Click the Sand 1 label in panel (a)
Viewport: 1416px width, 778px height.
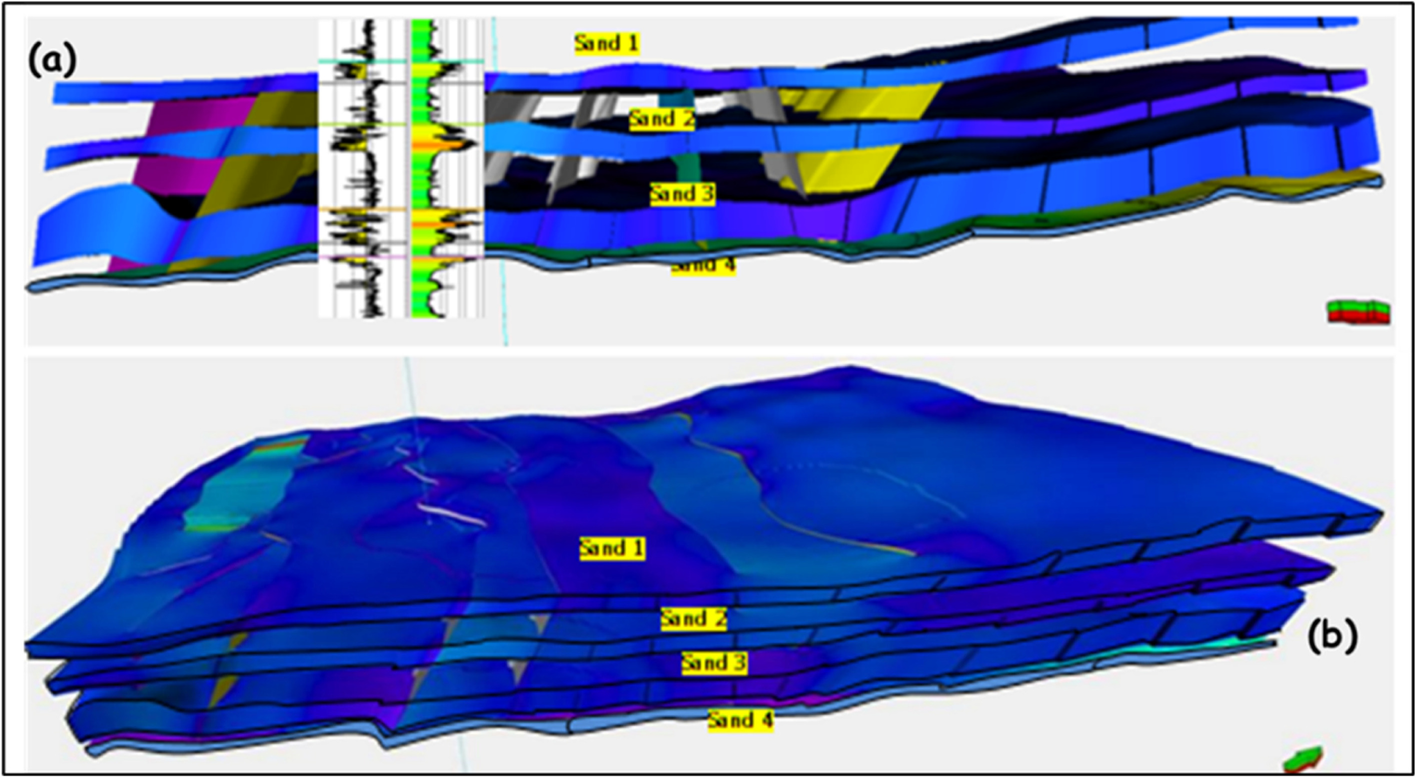pos(606,42)
